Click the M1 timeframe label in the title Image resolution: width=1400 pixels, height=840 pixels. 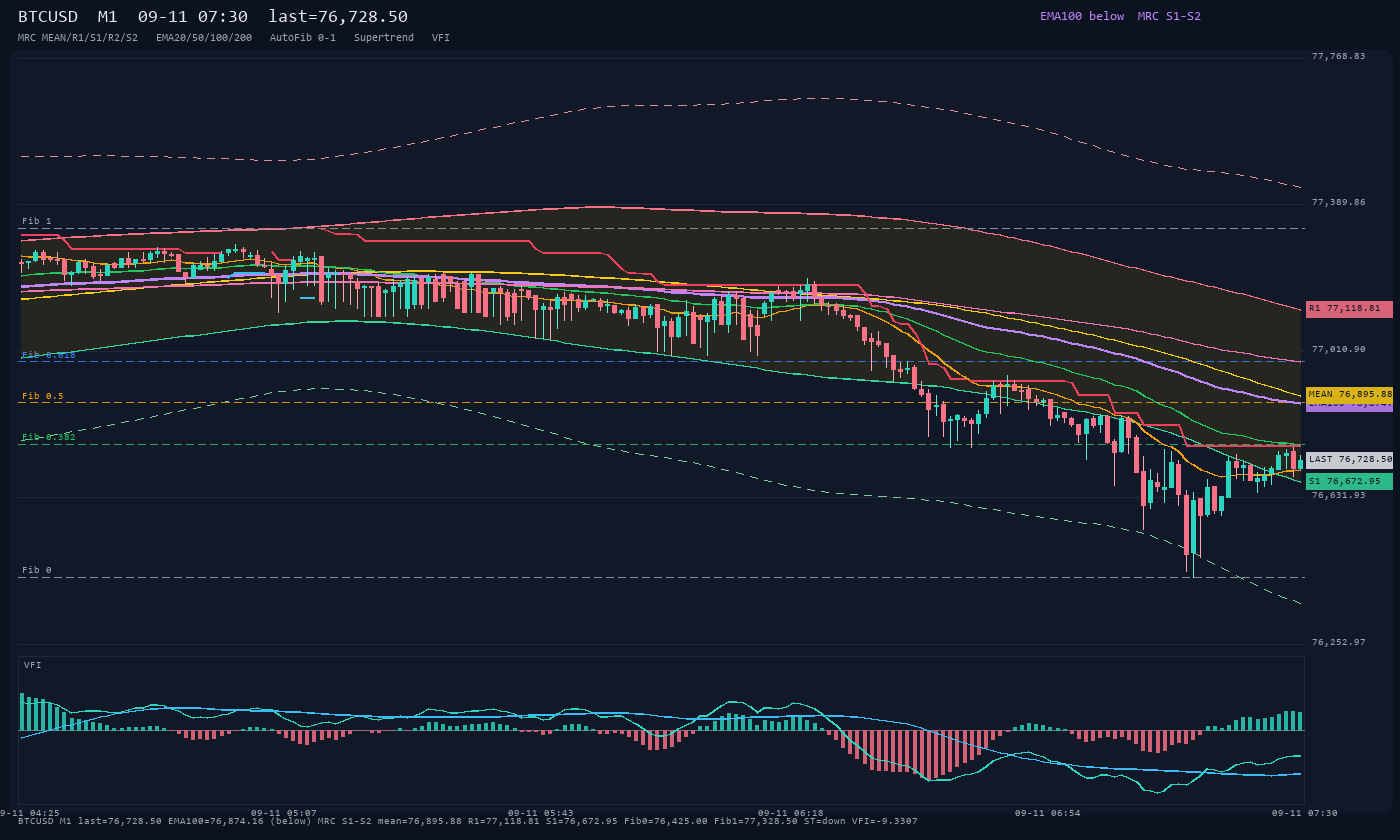pyautogui.click(x=108, y=17)
